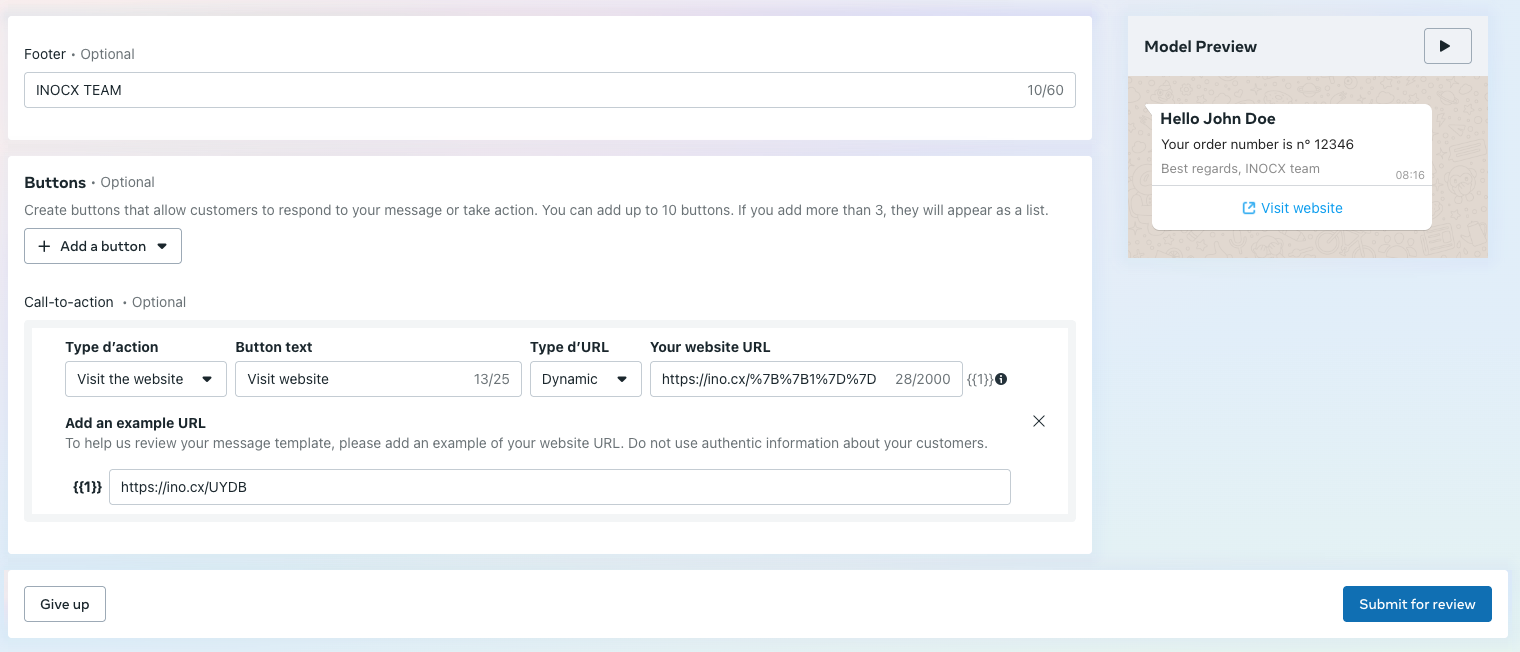Click the info icon beside the URL variable
The image size is (1520, 652).
point(1001,380)
